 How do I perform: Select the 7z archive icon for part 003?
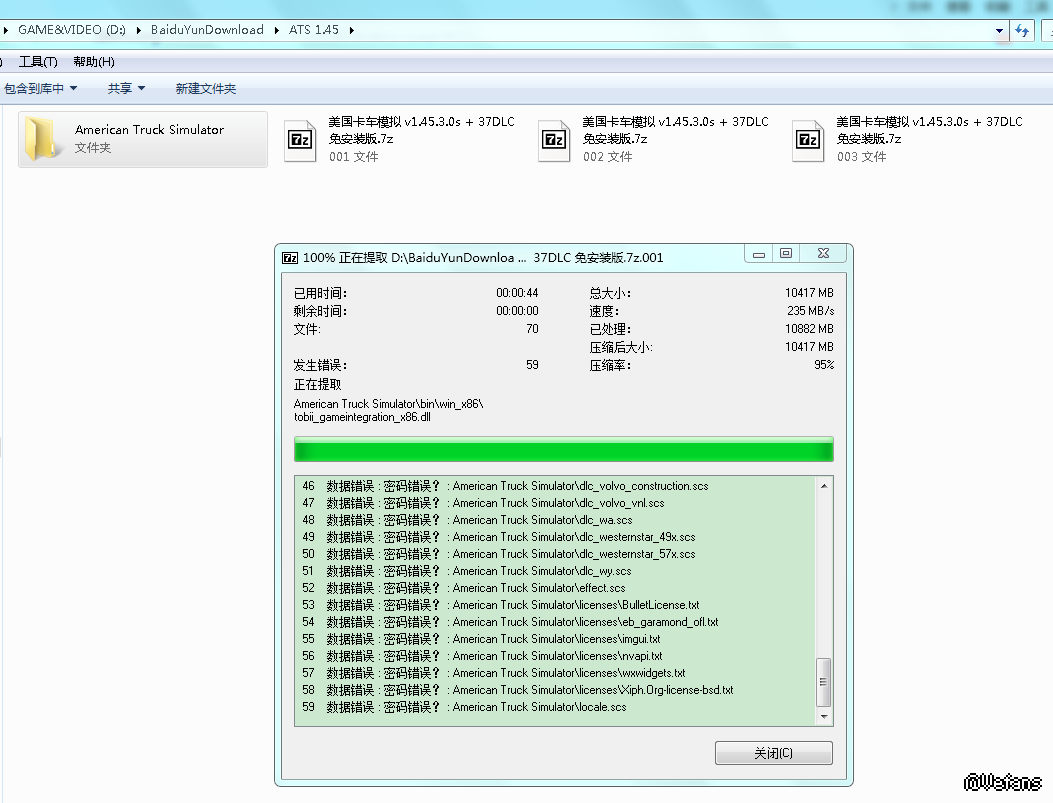807,140
